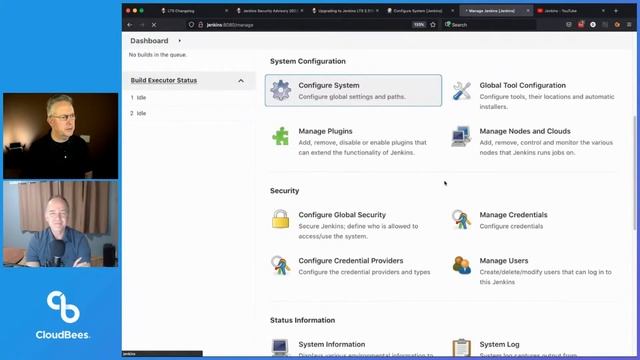The image size is (640, 360).
Task: Open the System Log title link
Action: (x=500, y=344)
